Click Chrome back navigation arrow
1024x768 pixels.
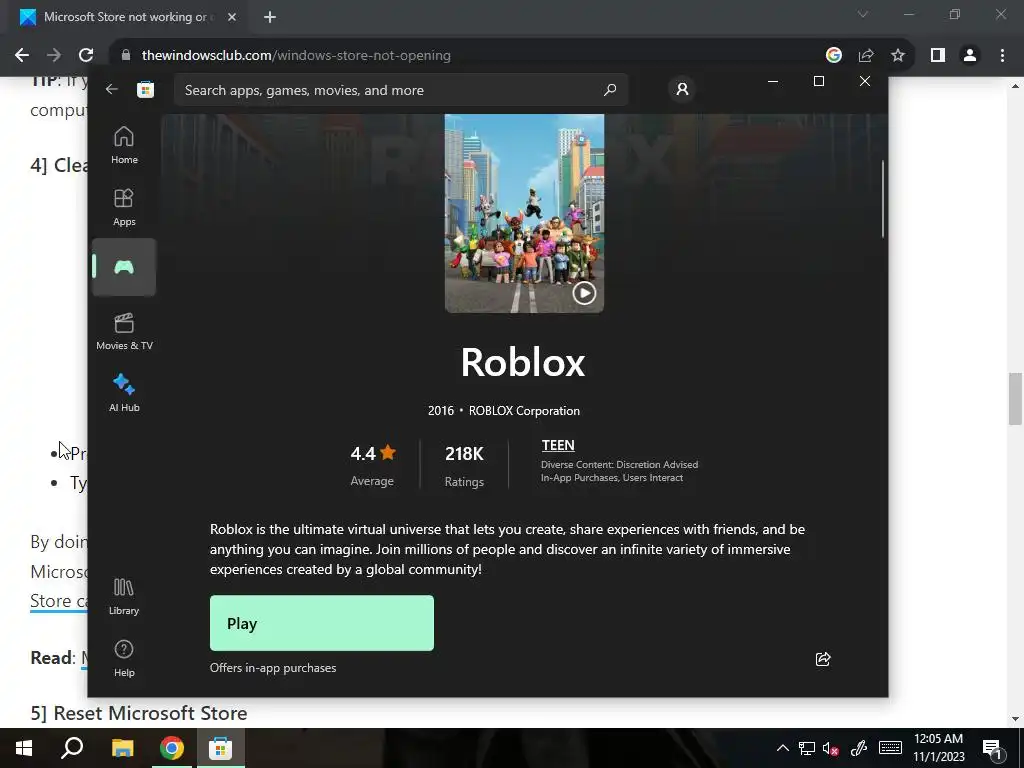pyautogui.click(x=22, y=56)
